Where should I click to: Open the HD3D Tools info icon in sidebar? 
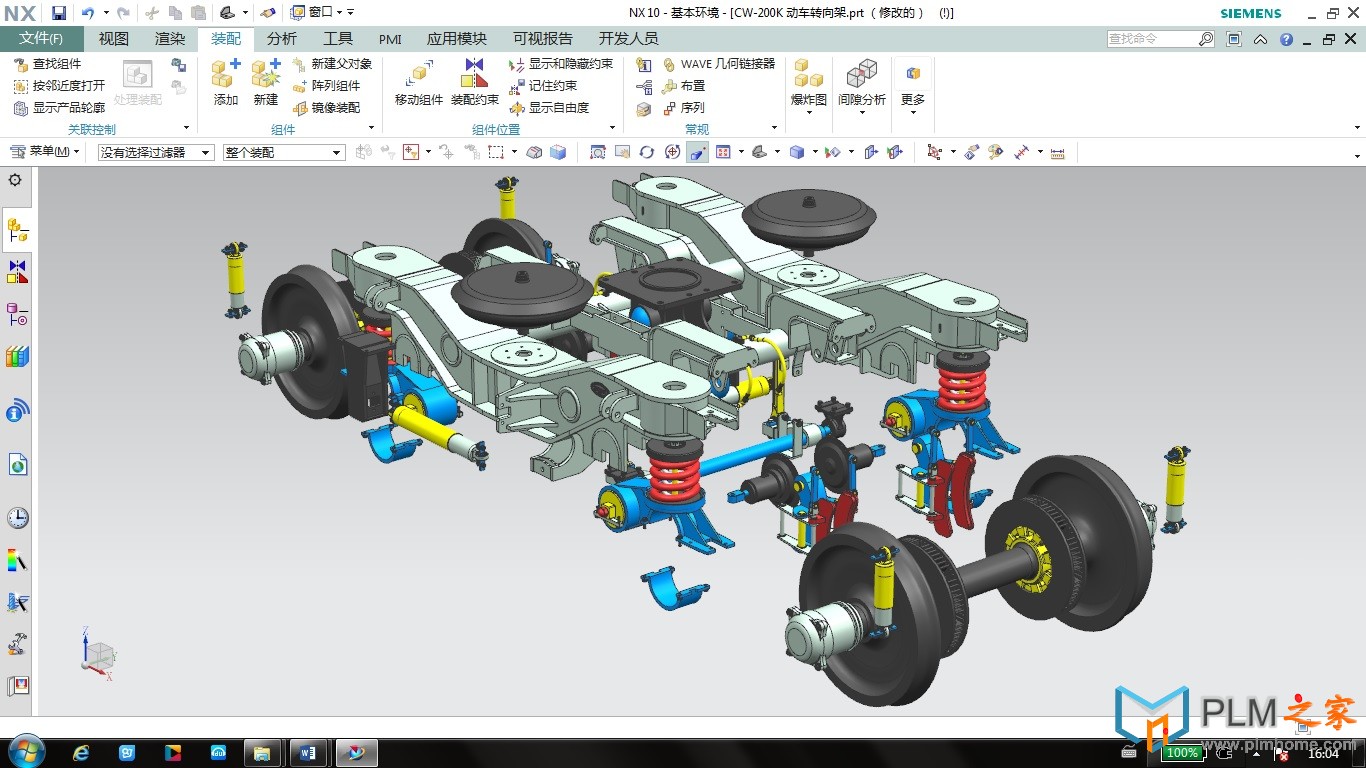tap(17, 410)
